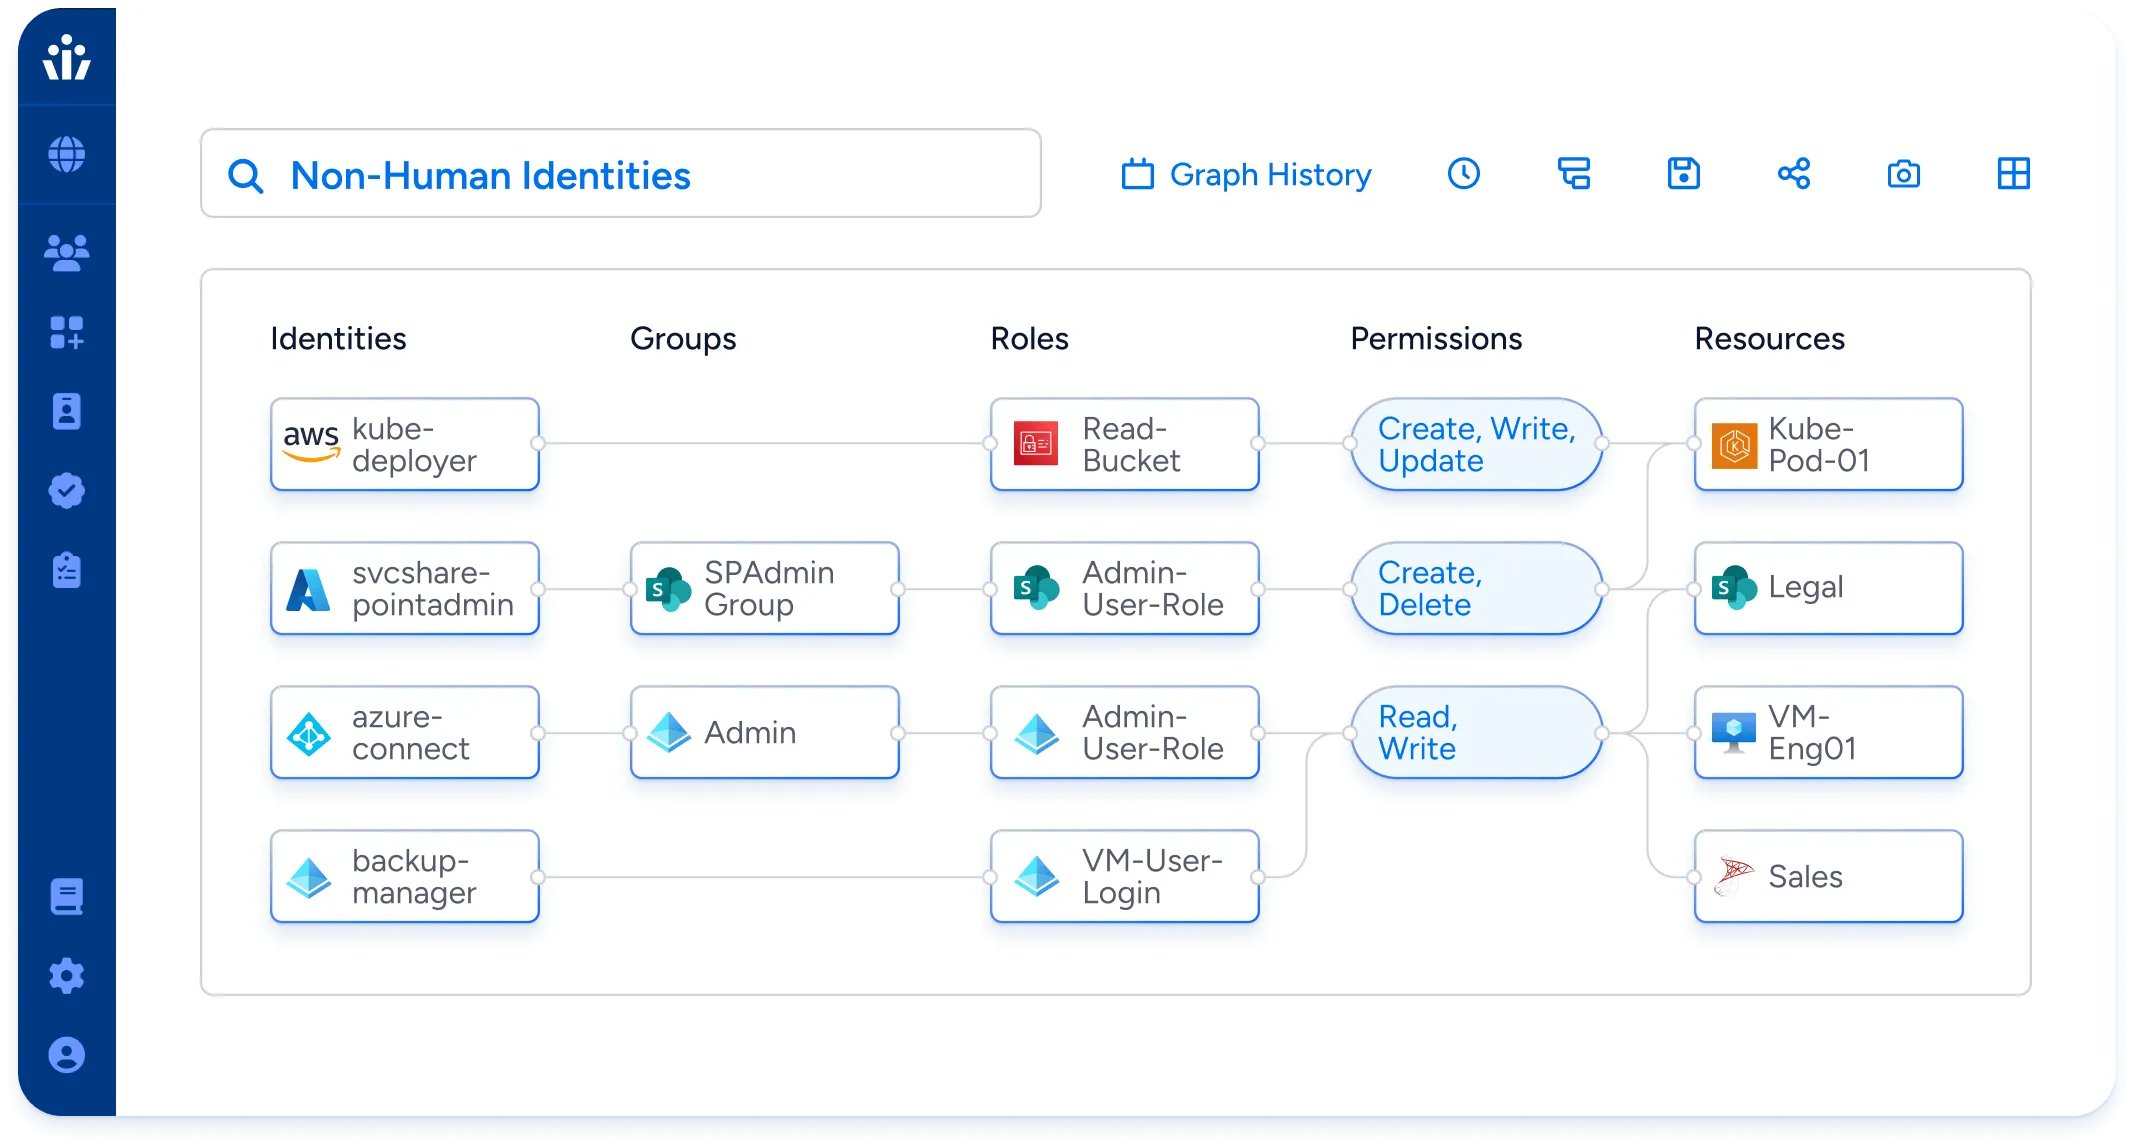Click the Kube-Pod-01 resource node
The height and width of the screenshot is (1145, 2134).
tap(1828, 444)
